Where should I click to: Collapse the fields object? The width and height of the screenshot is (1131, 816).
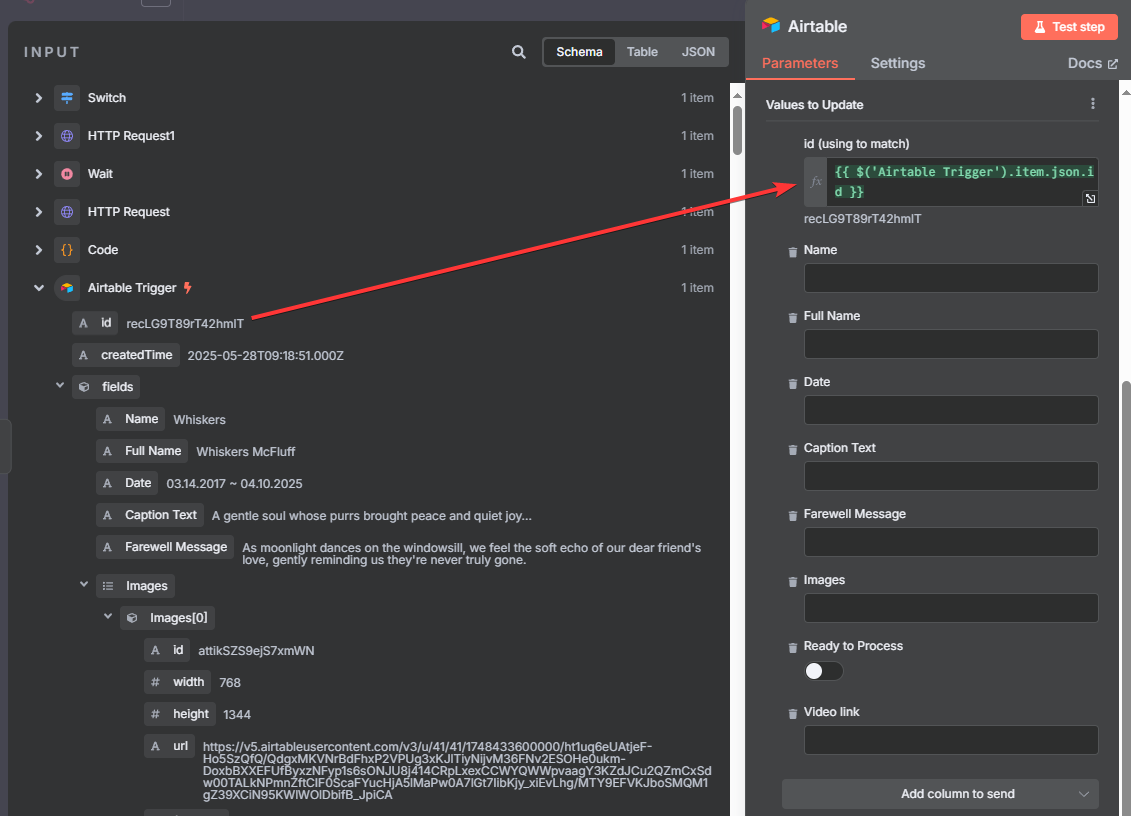[61, 385]
